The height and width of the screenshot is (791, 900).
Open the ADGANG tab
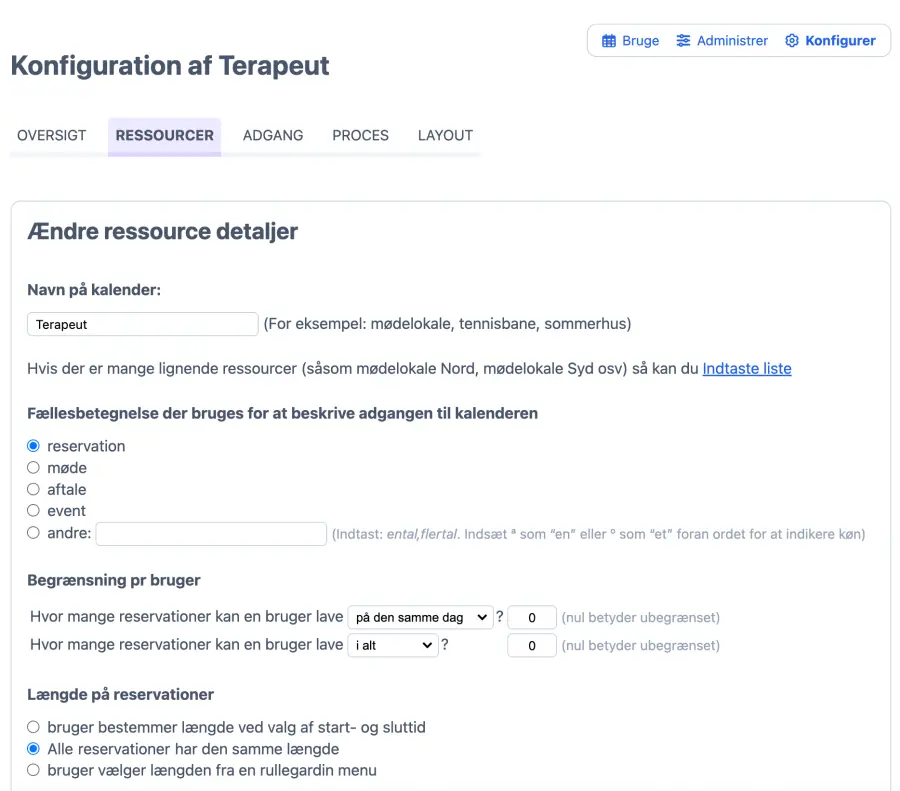(x=273, y=136)
